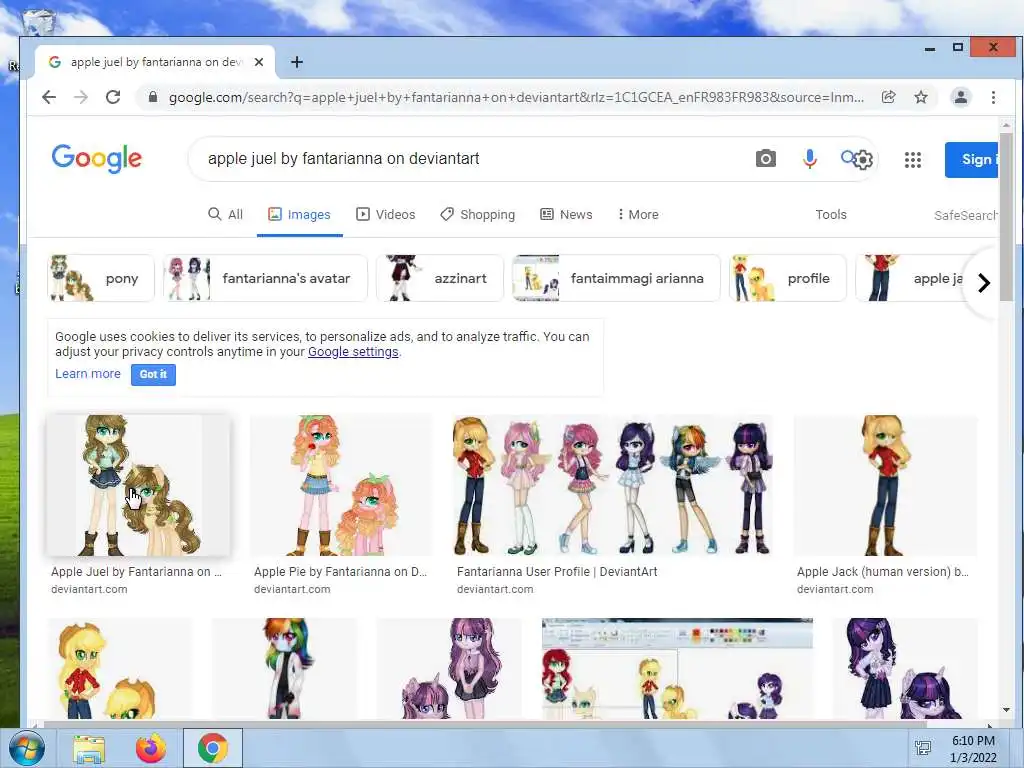Image resolution: width=1024 pixels, height=768 pixels.
Task: Filter by the pony suggestion chip
Action: point(101,278)
